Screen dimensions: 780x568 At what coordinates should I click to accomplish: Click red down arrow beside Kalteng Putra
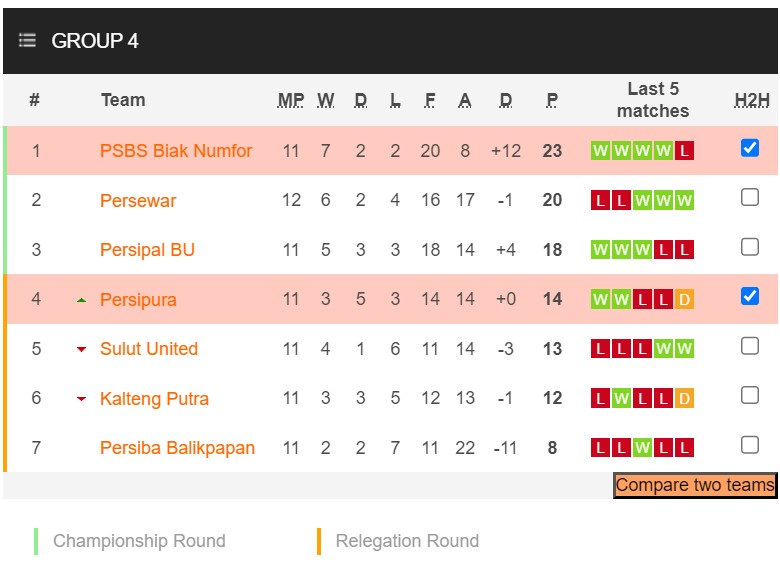[81, 399]
